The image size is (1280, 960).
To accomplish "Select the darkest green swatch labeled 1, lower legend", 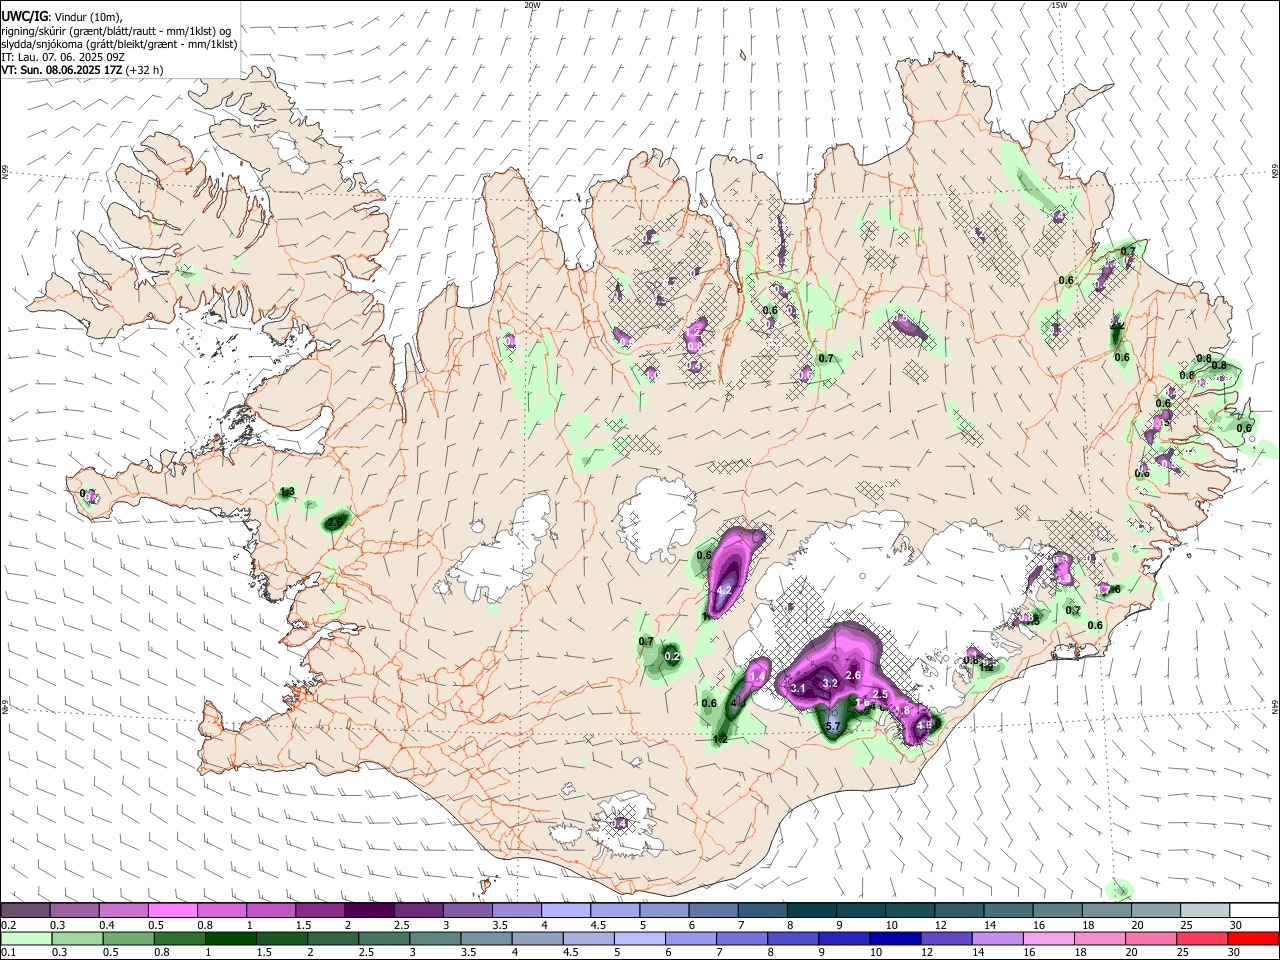I will coord(232,938).
